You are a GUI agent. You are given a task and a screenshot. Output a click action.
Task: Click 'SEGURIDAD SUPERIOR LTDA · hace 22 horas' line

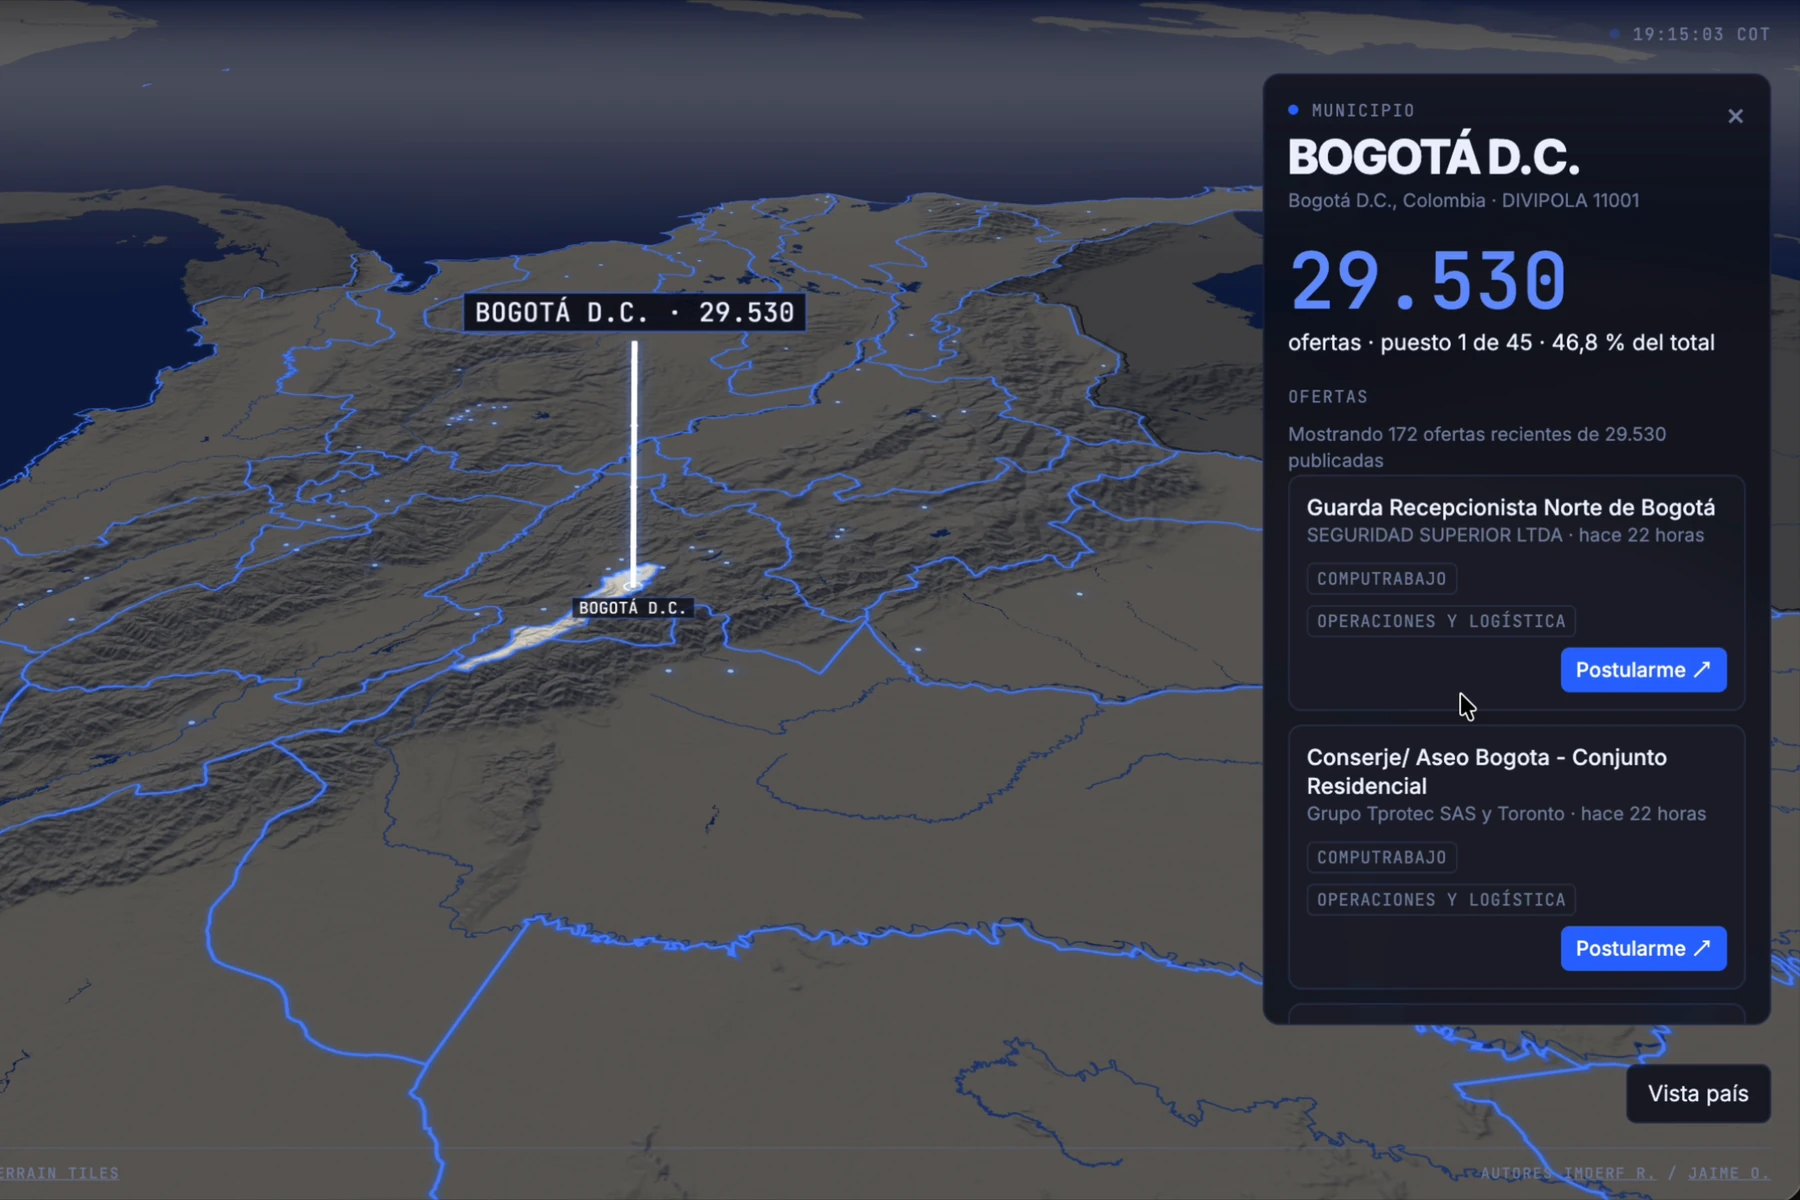pyautogui.click(x=1505, y=535)
